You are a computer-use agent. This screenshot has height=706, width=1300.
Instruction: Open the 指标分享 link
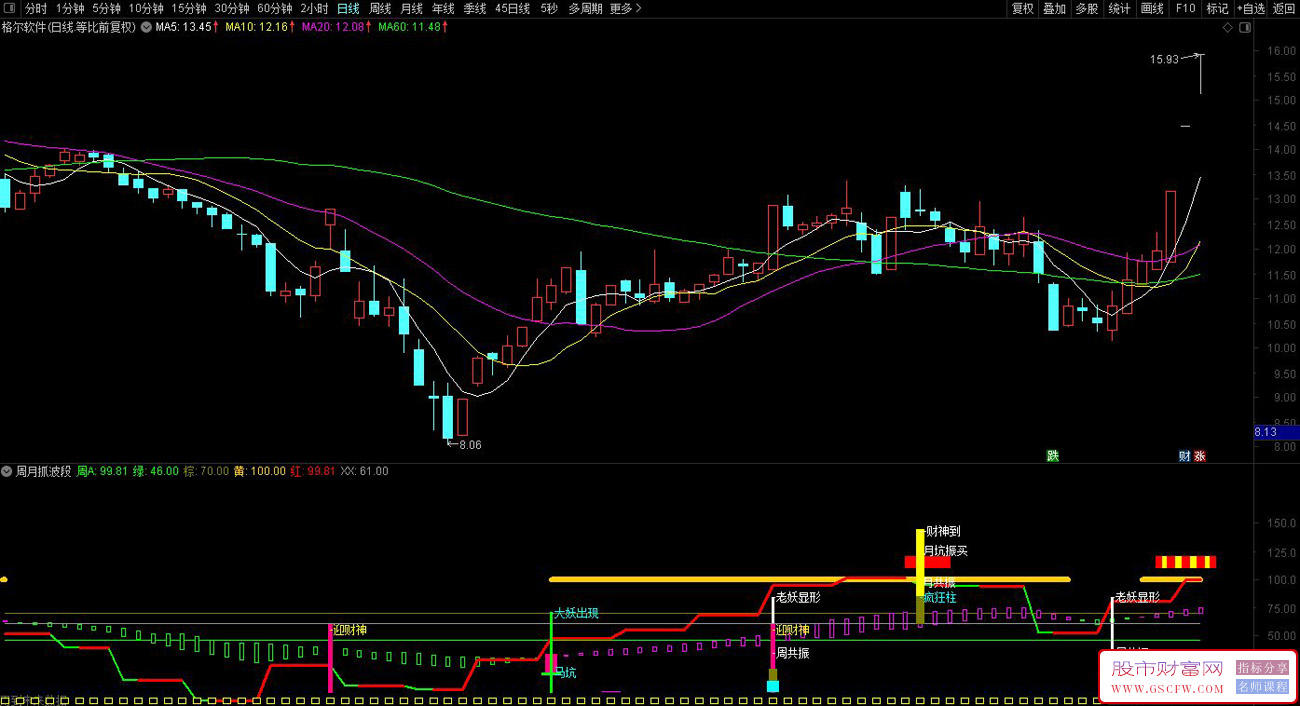click(1262, 668)
